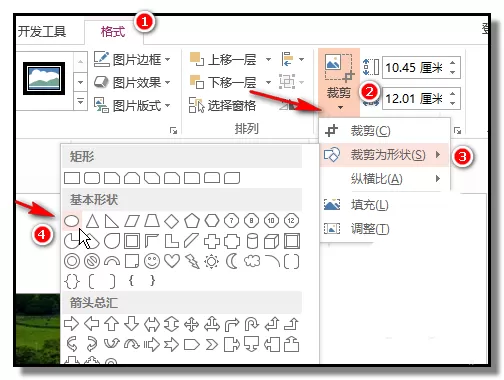
Task: Select the rounded rectangle shape
Action: tap(92, 178)
